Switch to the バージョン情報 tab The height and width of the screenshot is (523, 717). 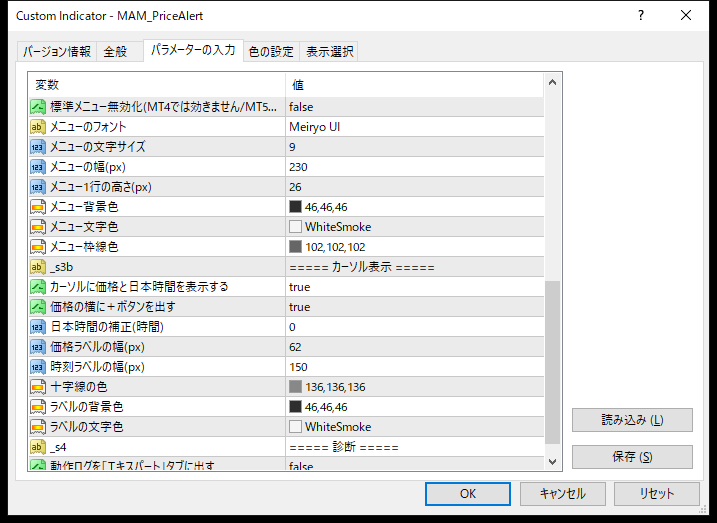click(57, 52)
